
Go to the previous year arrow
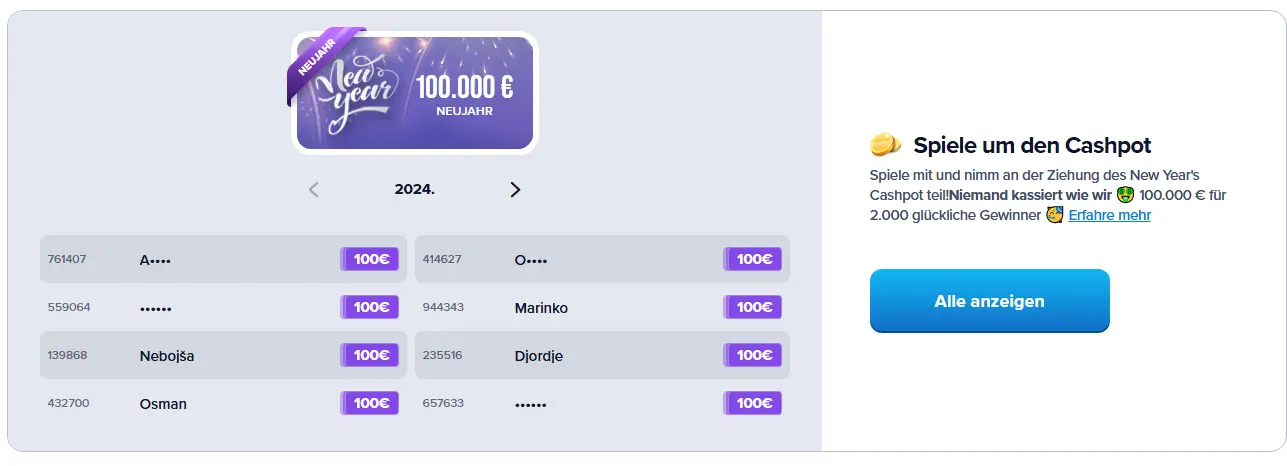(314, 190)
